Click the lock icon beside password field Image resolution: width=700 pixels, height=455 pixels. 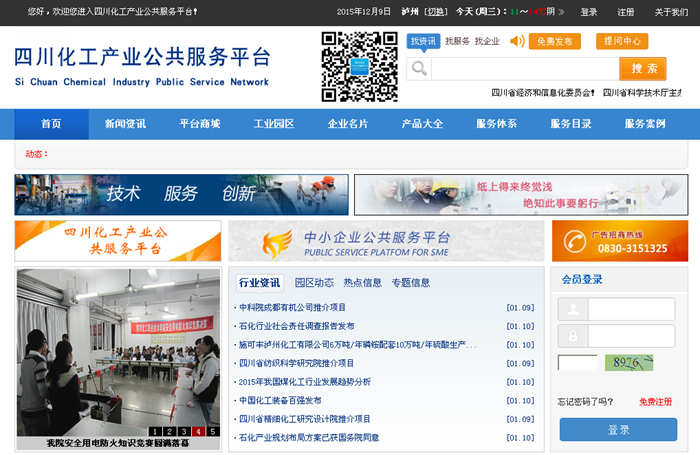click(x=573, y=336)
